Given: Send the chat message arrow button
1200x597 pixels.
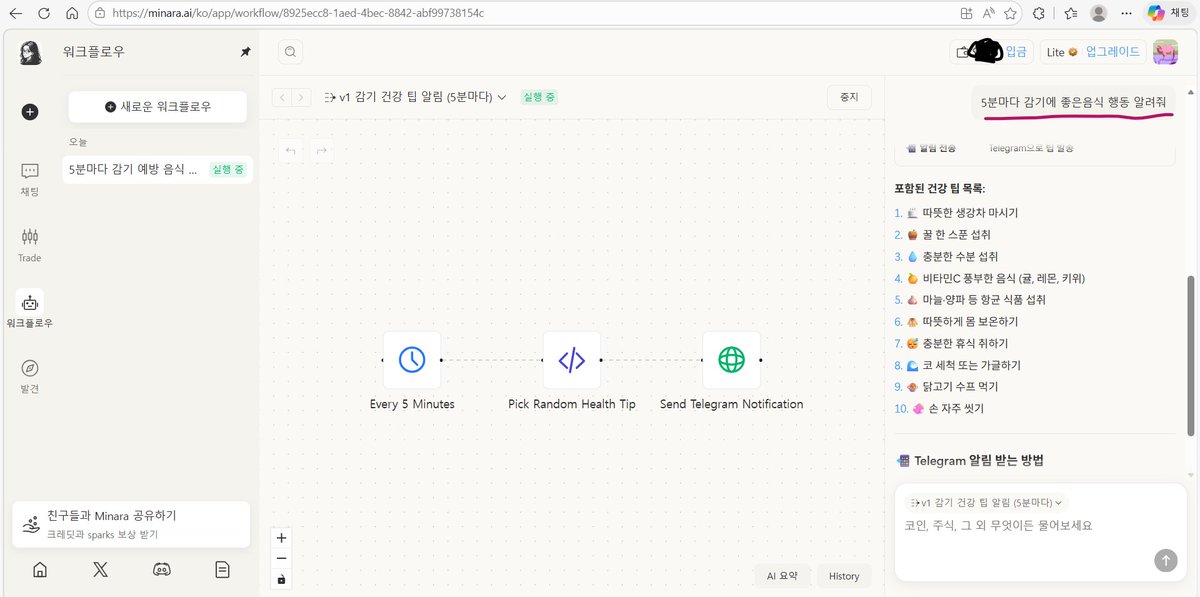Looking at the screenshot, I should tap(1166, 560).
